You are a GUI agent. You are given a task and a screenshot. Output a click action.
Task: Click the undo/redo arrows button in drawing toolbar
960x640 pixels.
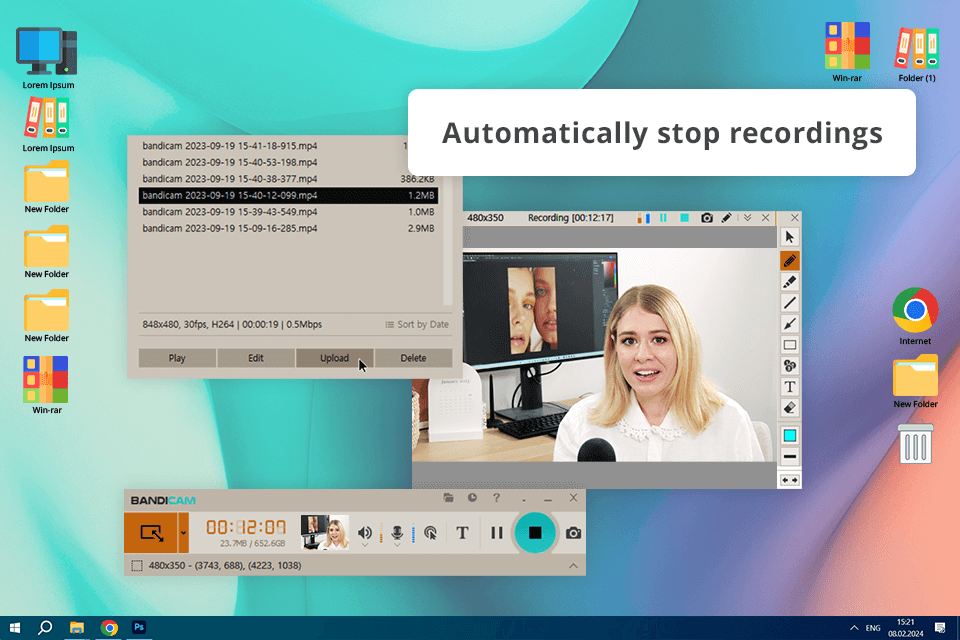click(x=789, y=480)
